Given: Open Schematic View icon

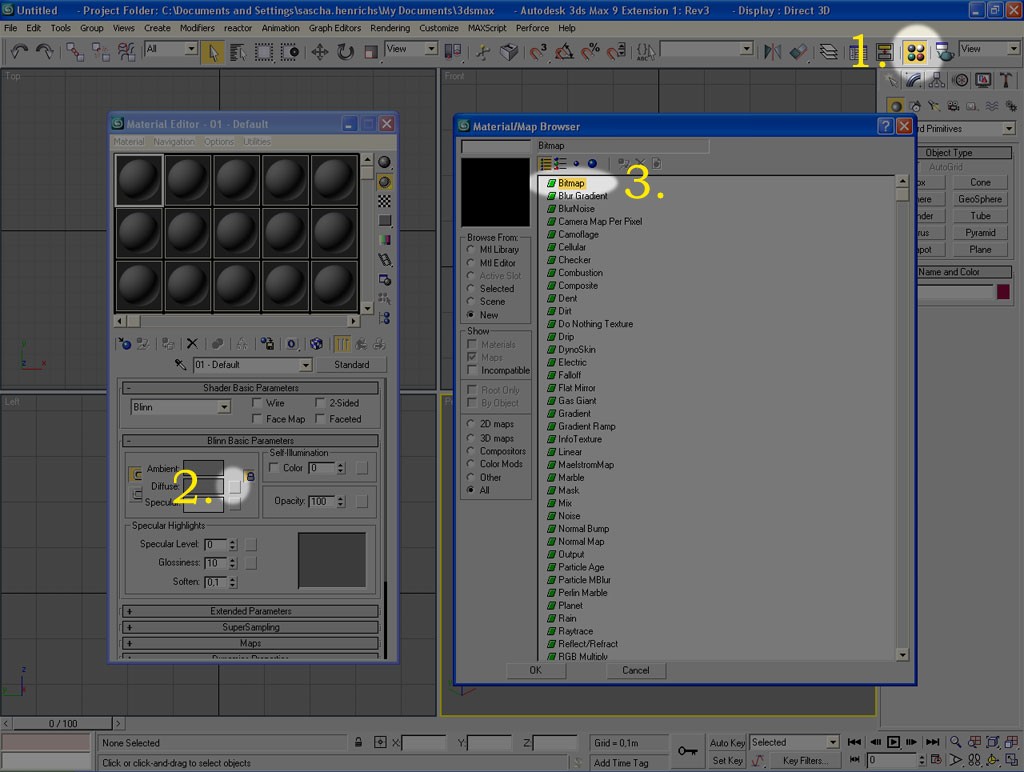Looking at the screenshot, I should pos(884,52).
